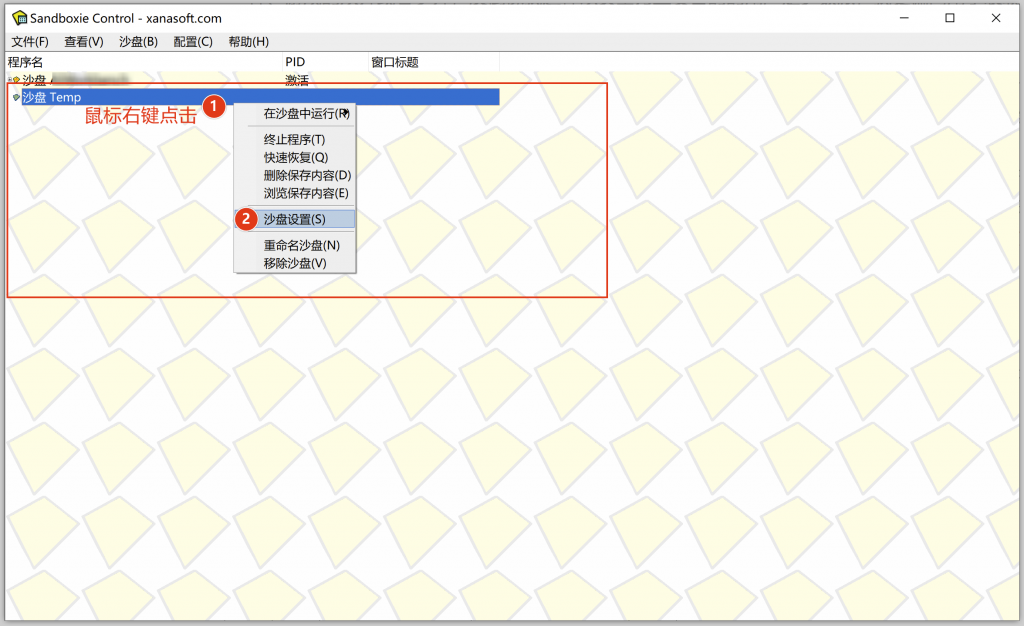Choose 移除沙盘(V) to remove sandbox
Screen dimensions: 1024x626
(x=295, y=263)
